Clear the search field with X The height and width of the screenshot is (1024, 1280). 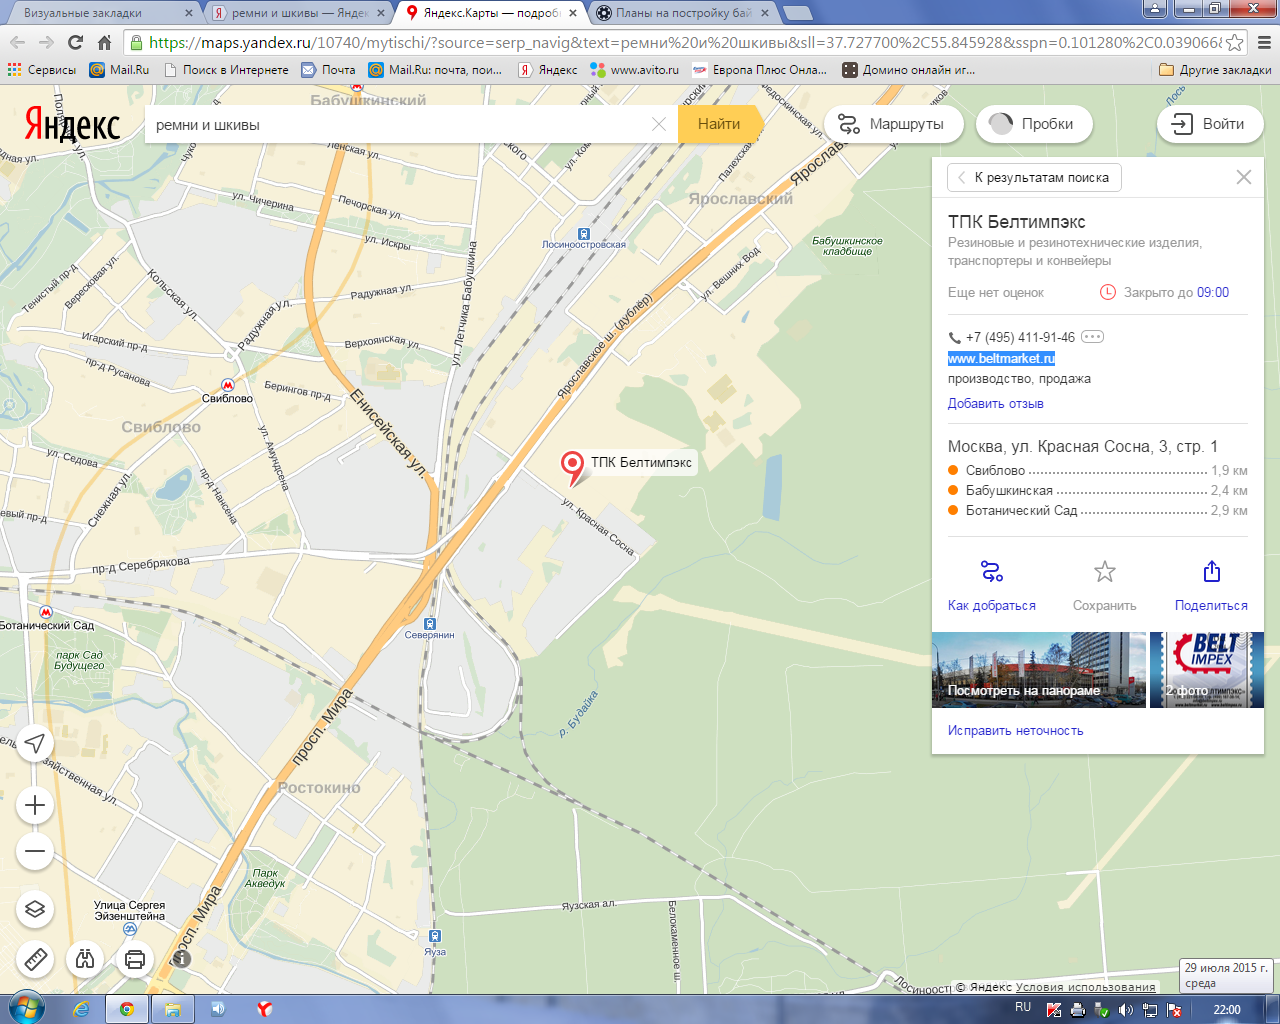(x=659, y=124)
